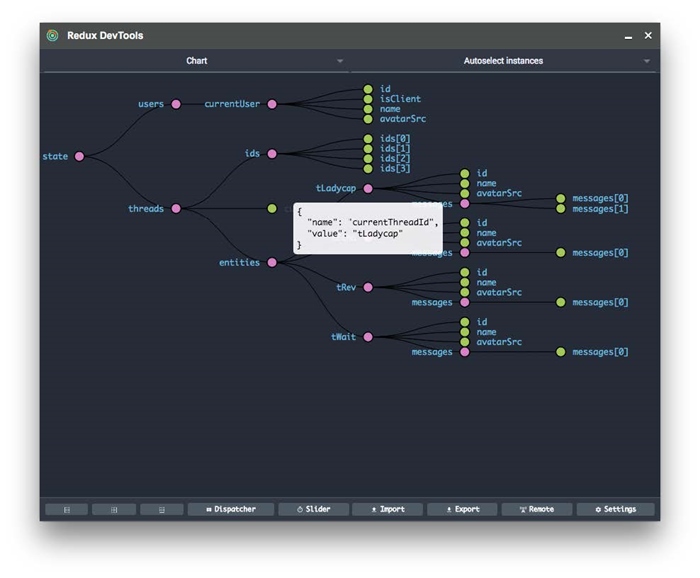Image resolution: width=700 pixels, height=578 pixels.
Task: Click the Redux DevTools logo icon
Action: (x=52, y=36)
